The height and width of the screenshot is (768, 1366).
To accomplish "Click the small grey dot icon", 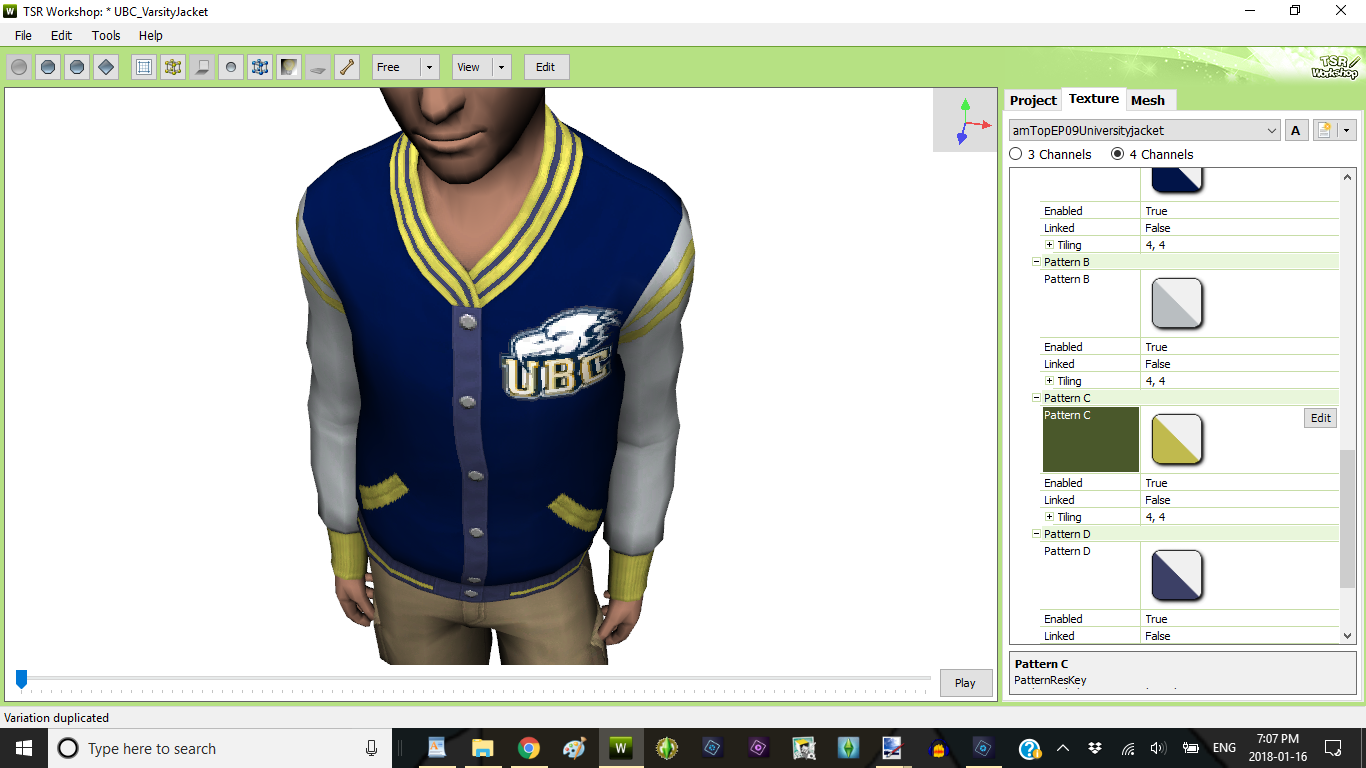I will [x=231, y=67].
